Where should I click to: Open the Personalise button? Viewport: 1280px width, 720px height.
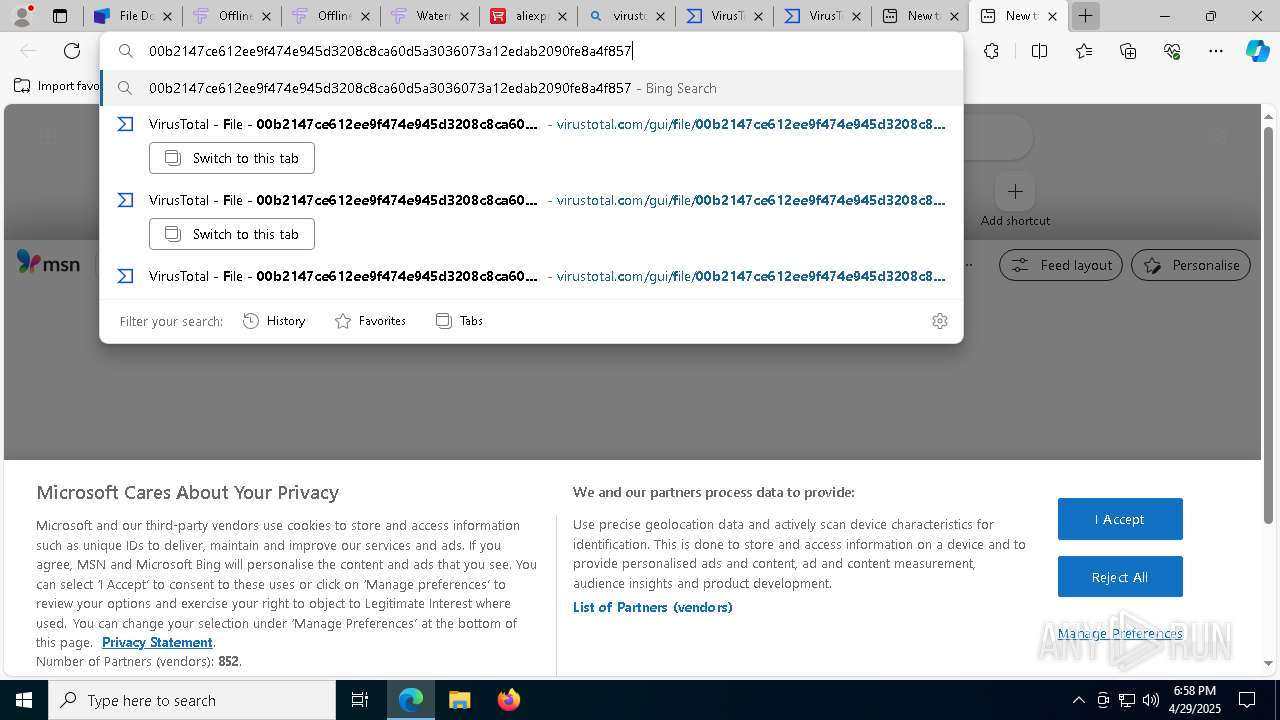point(1191,265)
